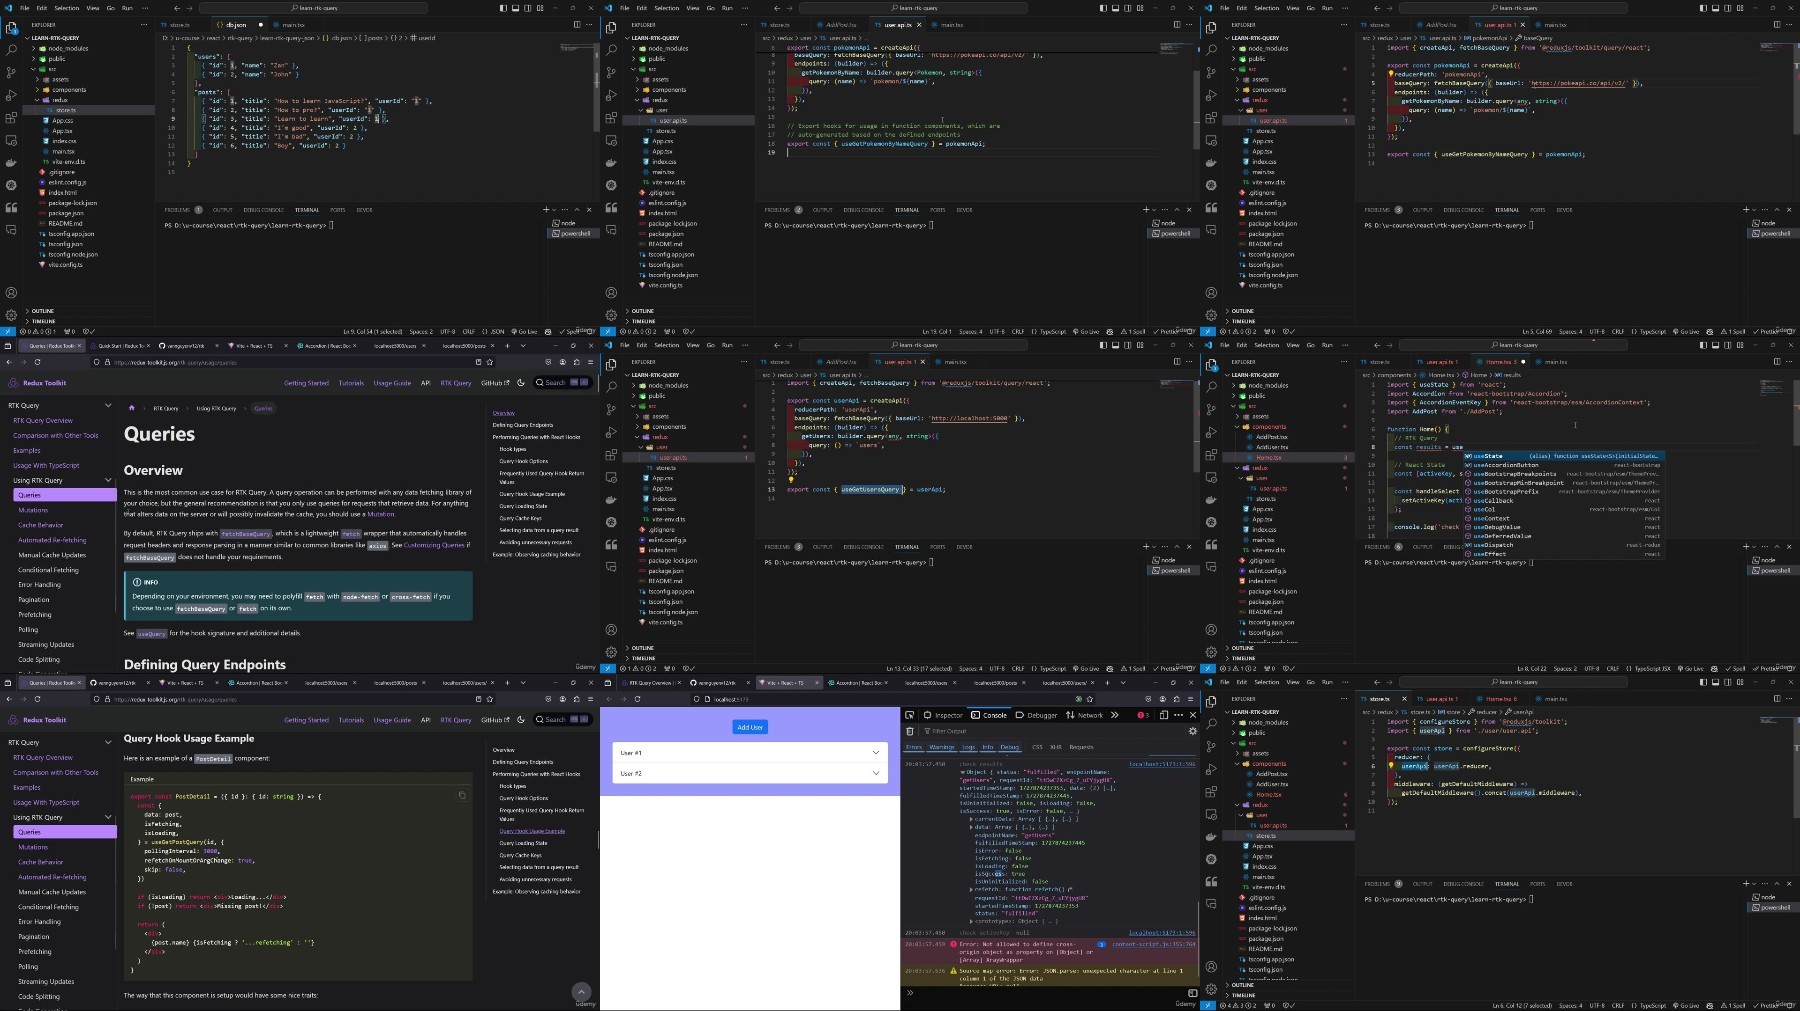1800x1011 pixels.
Task: Bookmark the localhost:5173 page with star
Action: pos(1090,699)
